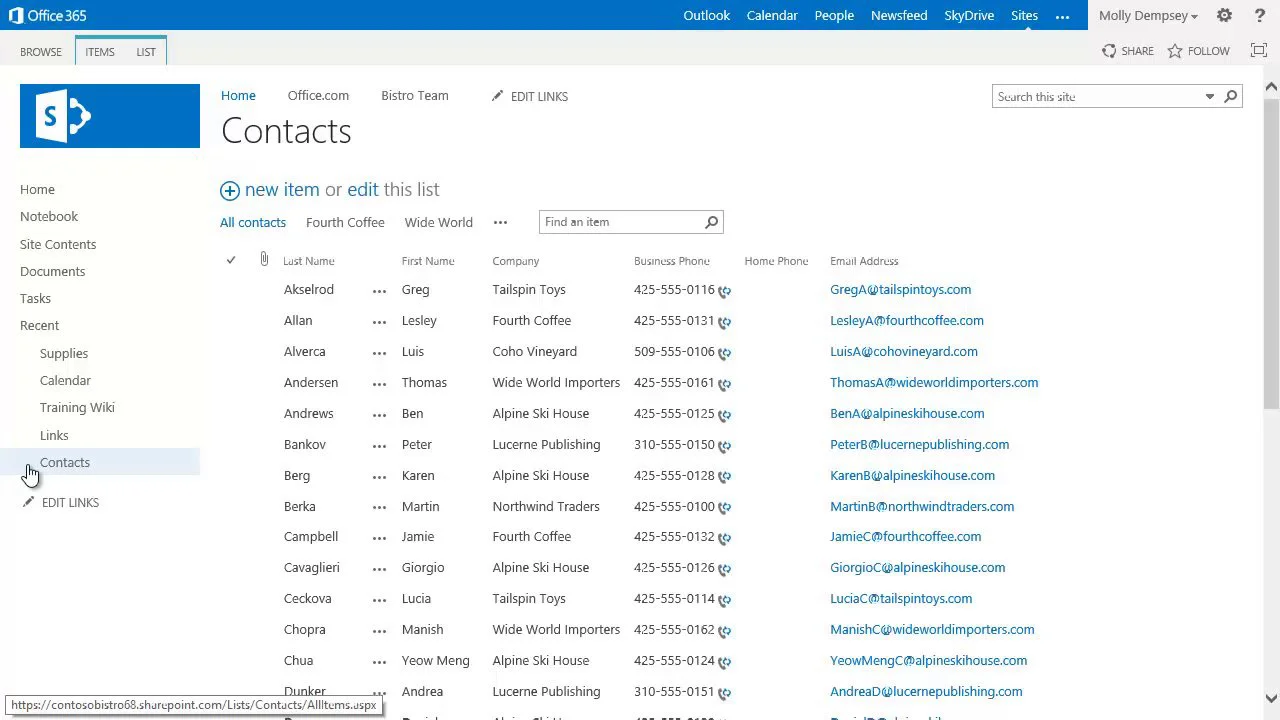Screen dimensions: 1280x720
Task: Open ellipsis menu for Berka row
Action: [379, 508]
